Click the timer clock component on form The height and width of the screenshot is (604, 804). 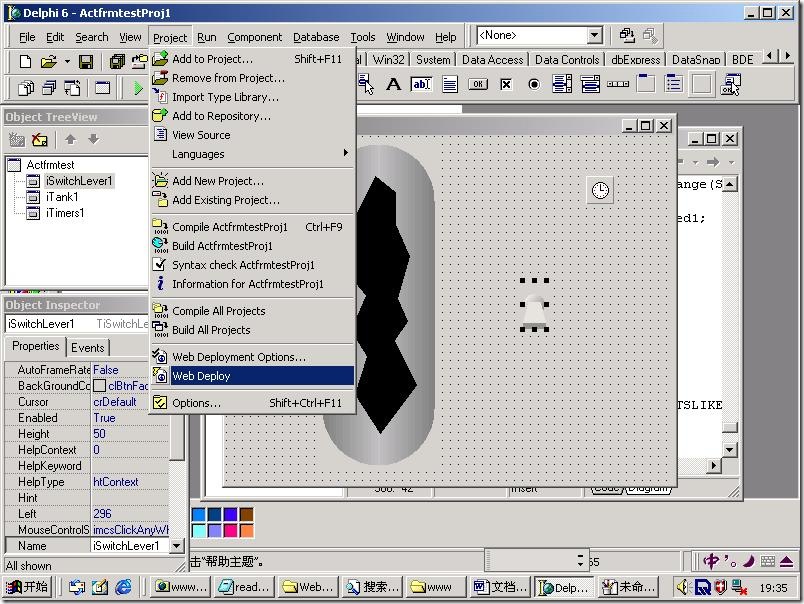click(600, 190)
